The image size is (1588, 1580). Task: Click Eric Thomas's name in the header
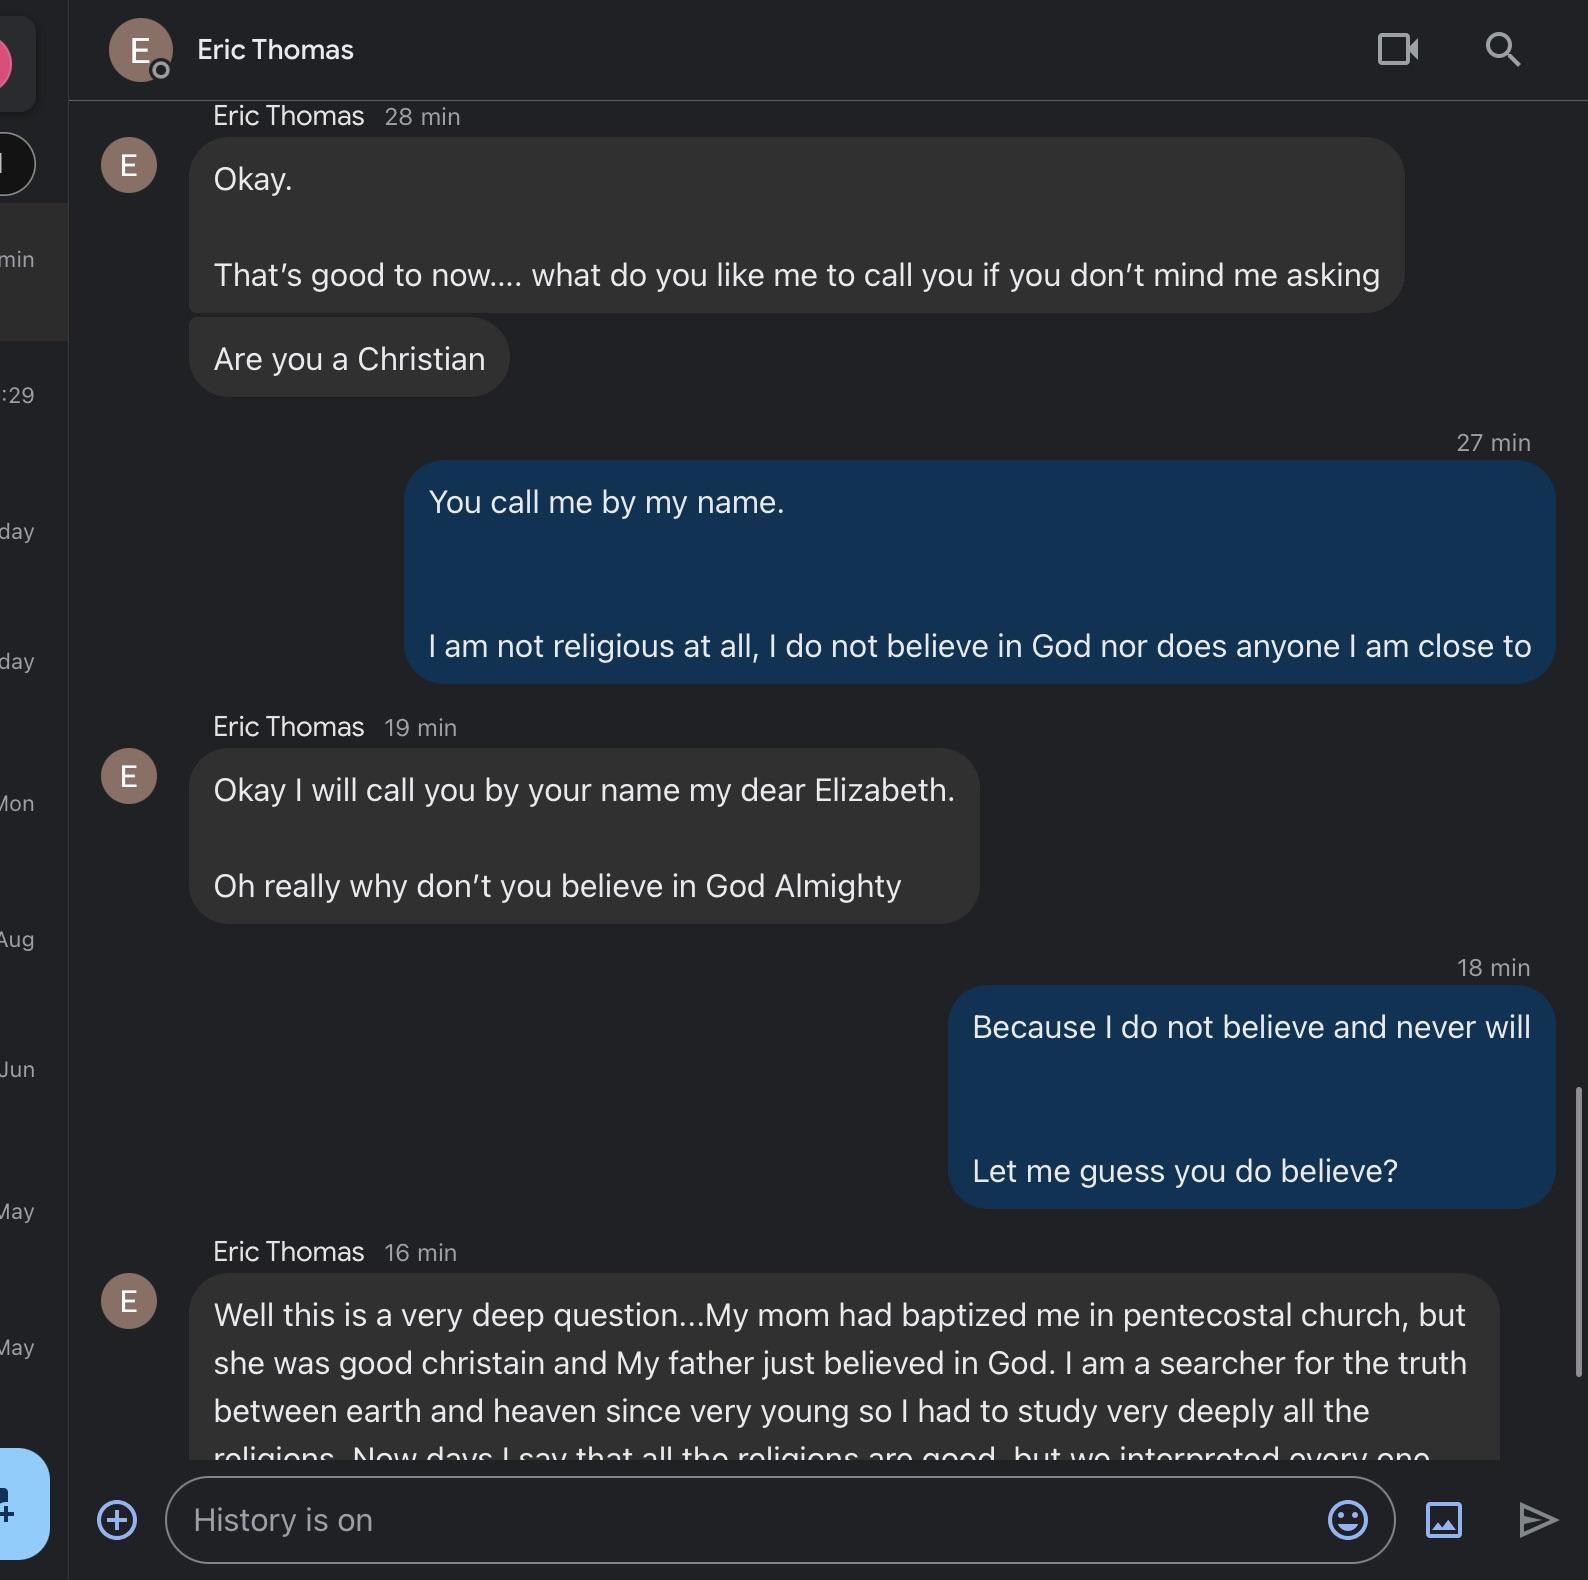[x=275, y=49]
